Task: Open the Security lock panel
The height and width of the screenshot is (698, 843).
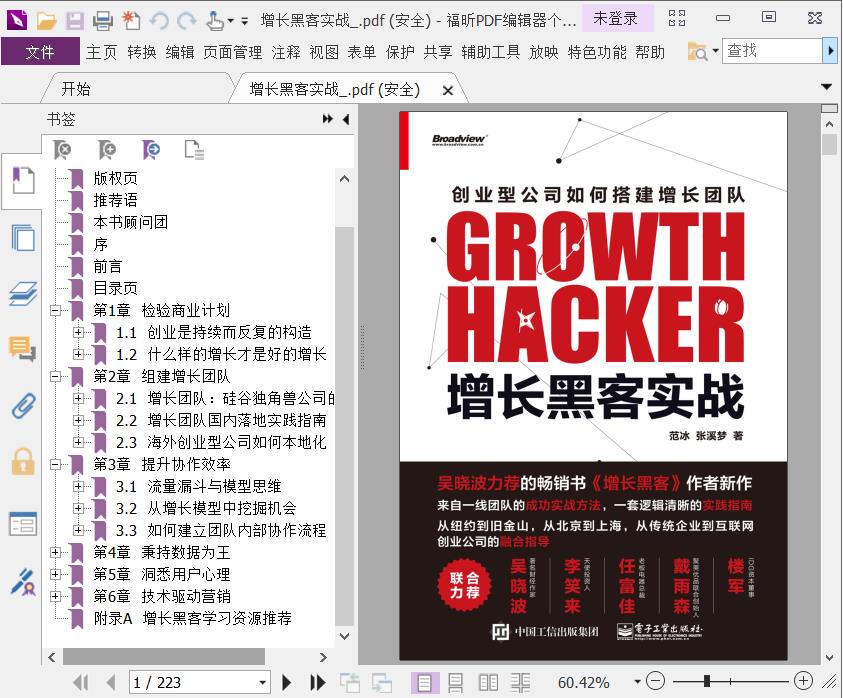Action: pos(23,461)
